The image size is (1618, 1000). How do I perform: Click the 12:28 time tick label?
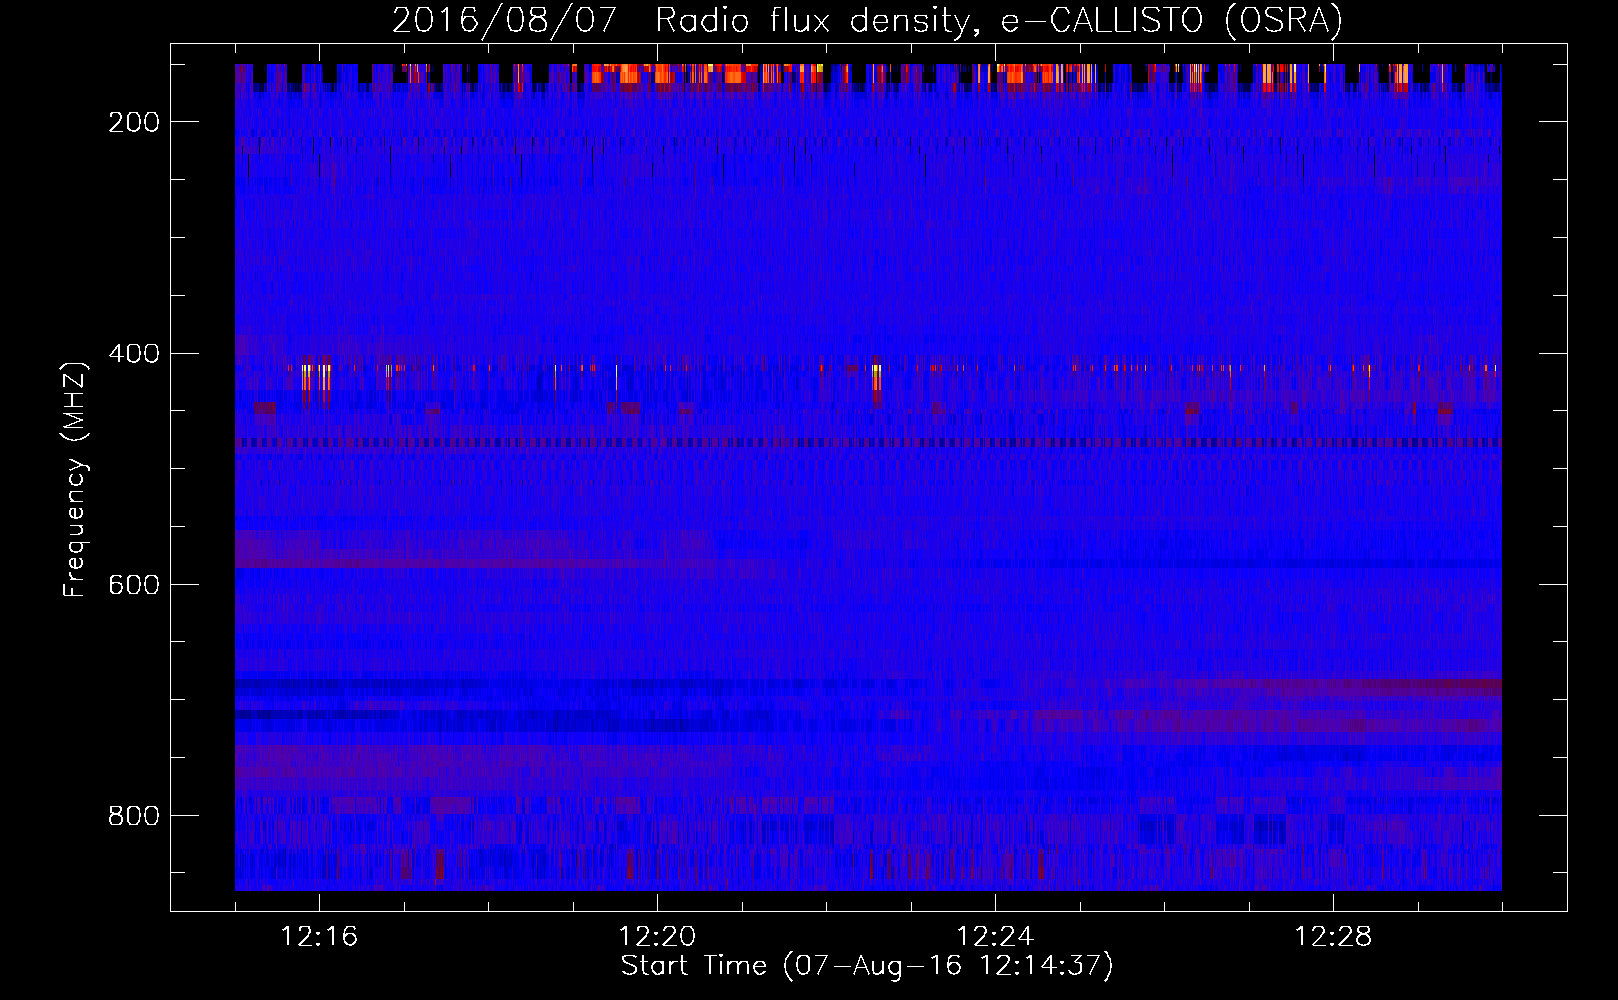(x=1333, y=937)
